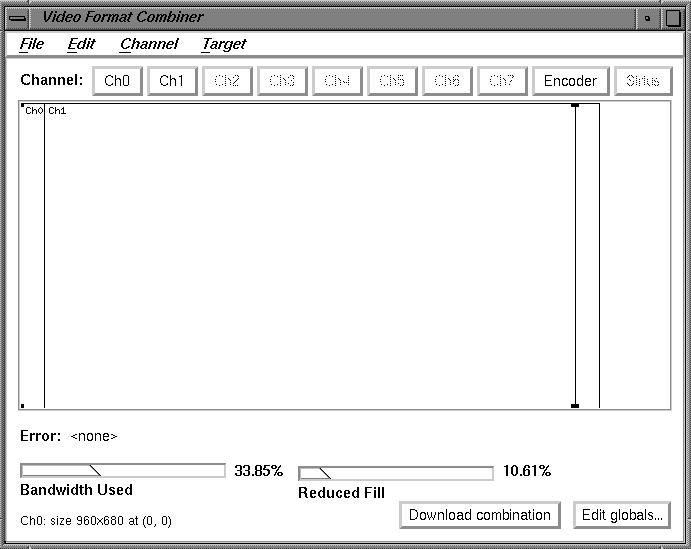Open the Target menu

pos(224,44)
